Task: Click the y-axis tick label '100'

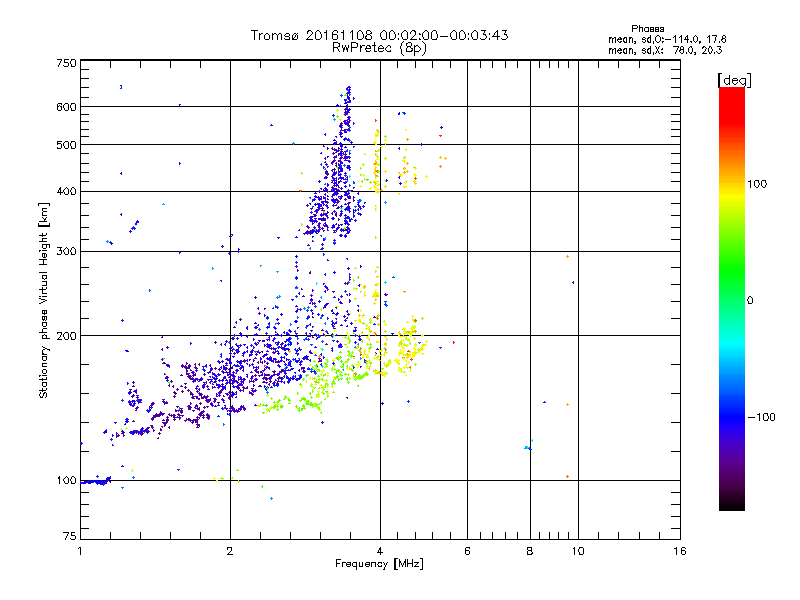Action: pyautogui.click(x=66, y=481)
